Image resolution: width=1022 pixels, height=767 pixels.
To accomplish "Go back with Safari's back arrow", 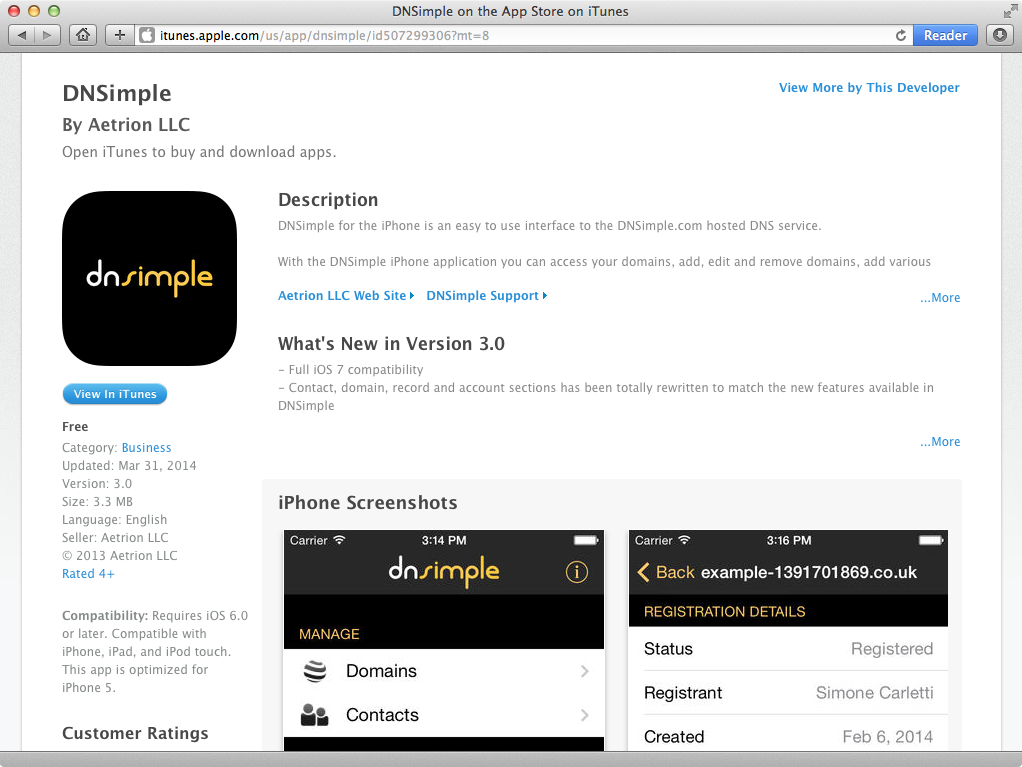I will click(22, 35).
